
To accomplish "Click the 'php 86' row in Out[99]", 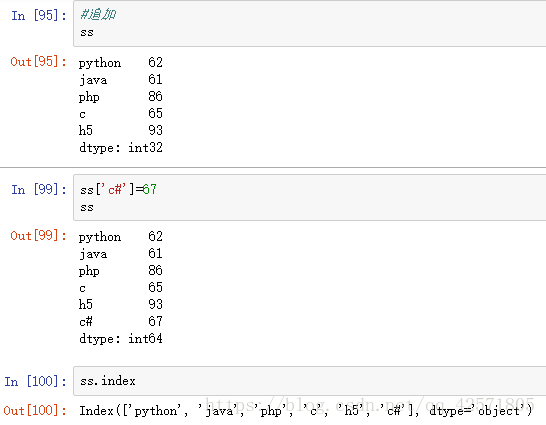I will 120,271.
